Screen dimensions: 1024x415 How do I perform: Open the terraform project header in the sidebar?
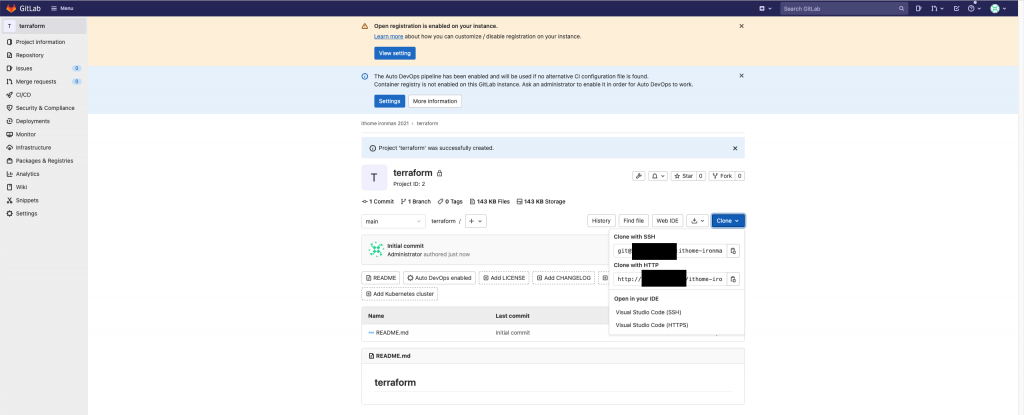pos(44,26)
